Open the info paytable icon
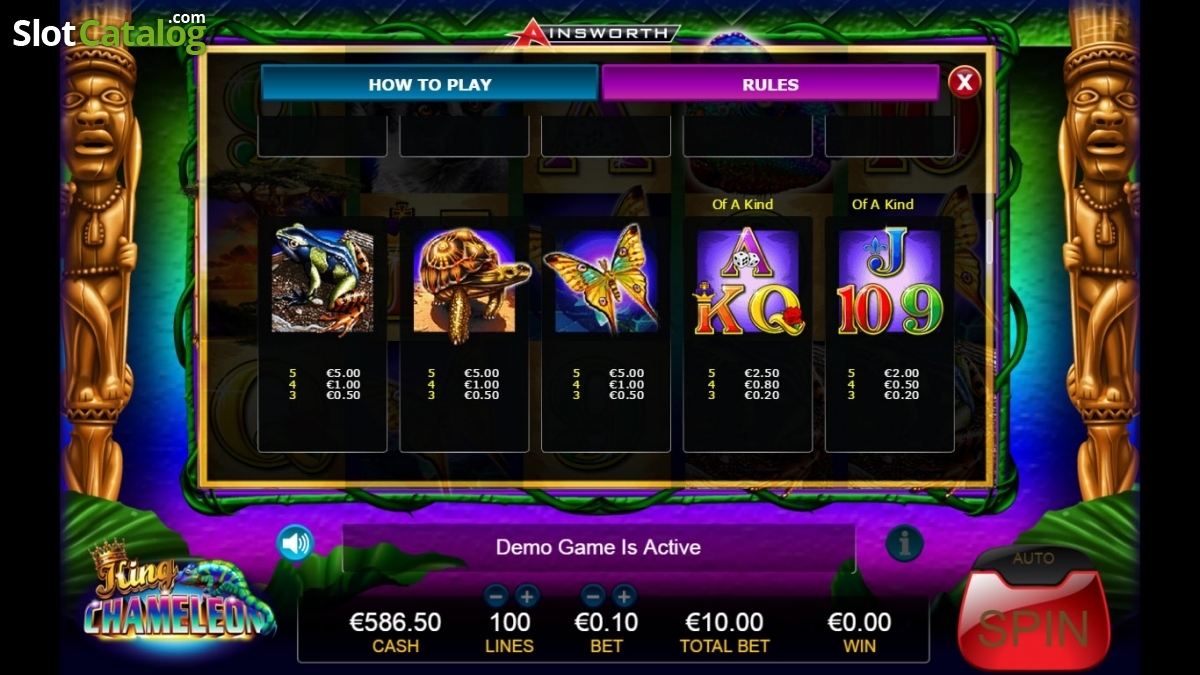This screenshot has height=675, width=1200. click(x=904, y=543)
